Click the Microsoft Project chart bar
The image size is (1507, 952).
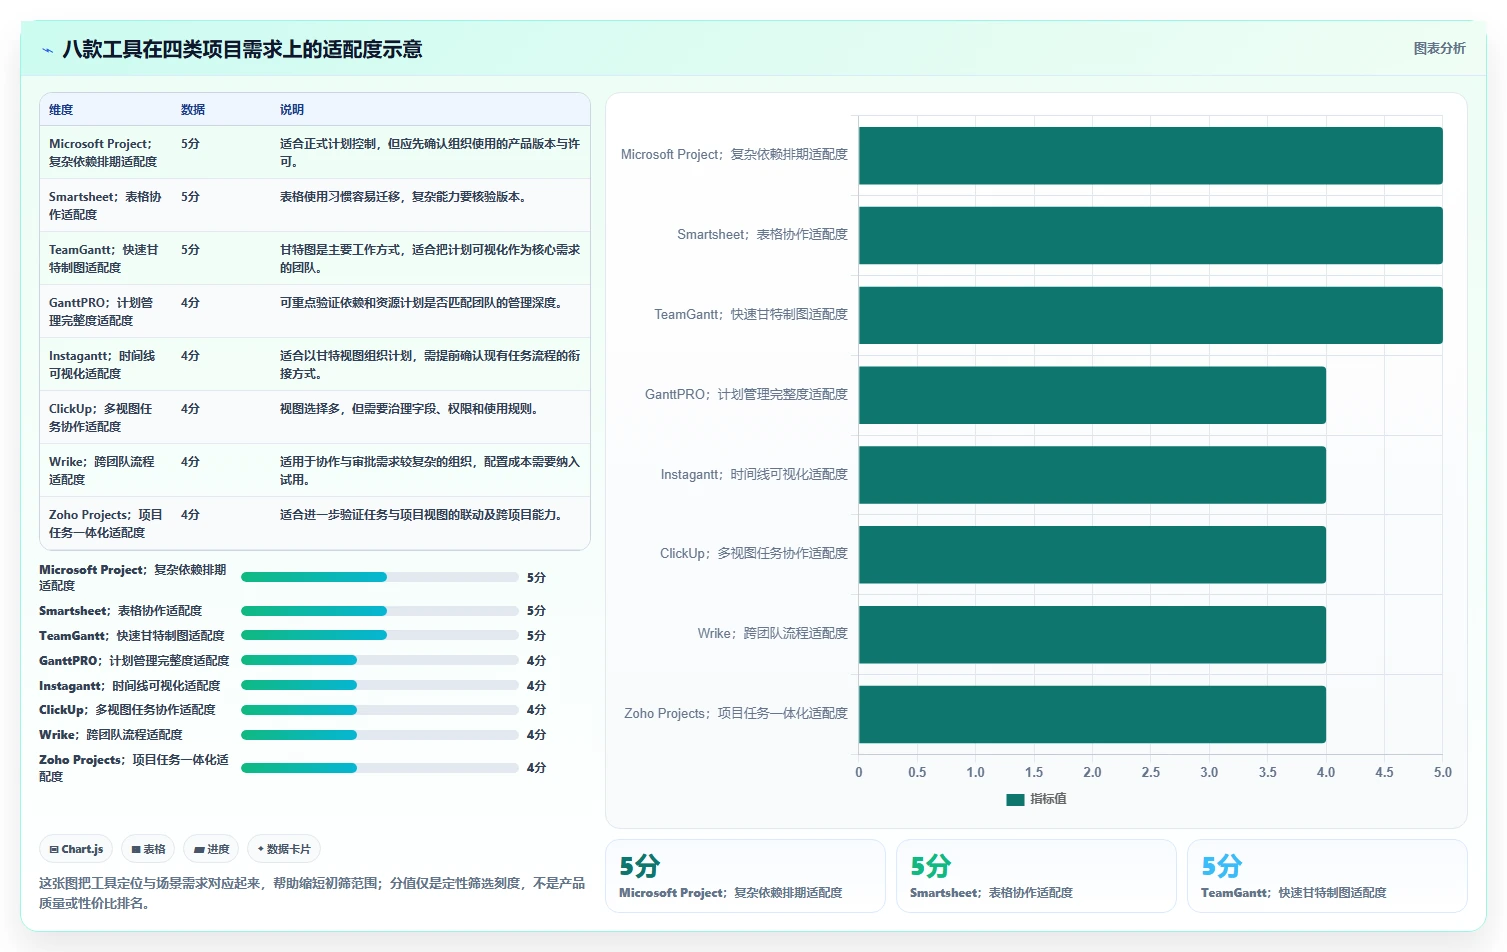tap(1150, 155)
